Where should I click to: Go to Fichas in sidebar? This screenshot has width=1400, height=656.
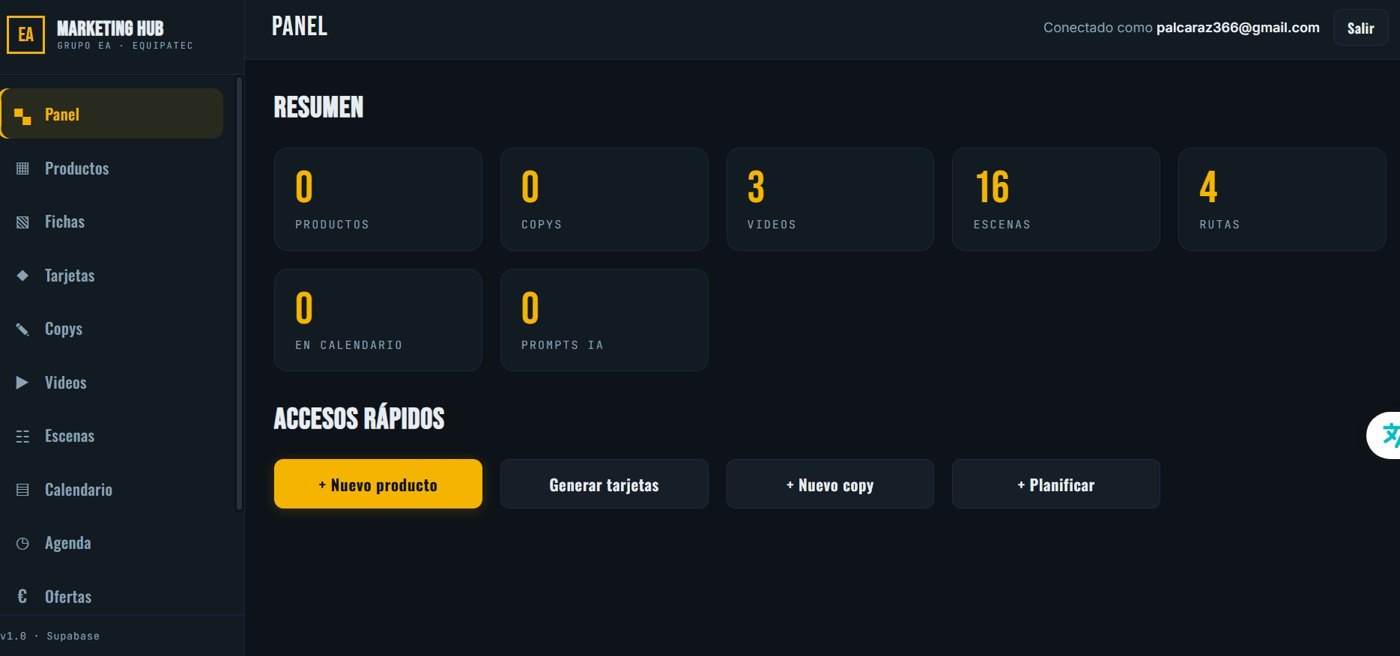tap(112, 222)
